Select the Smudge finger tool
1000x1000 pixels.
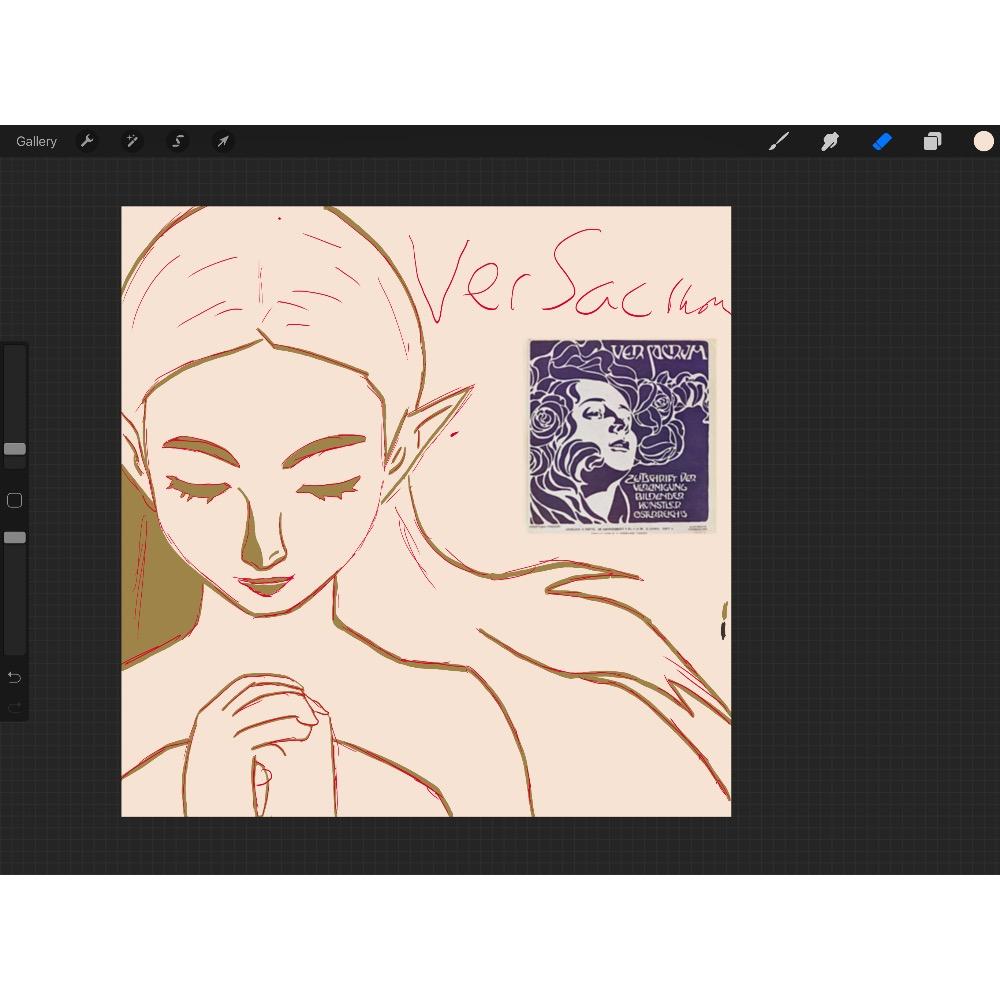click(830, 141)
